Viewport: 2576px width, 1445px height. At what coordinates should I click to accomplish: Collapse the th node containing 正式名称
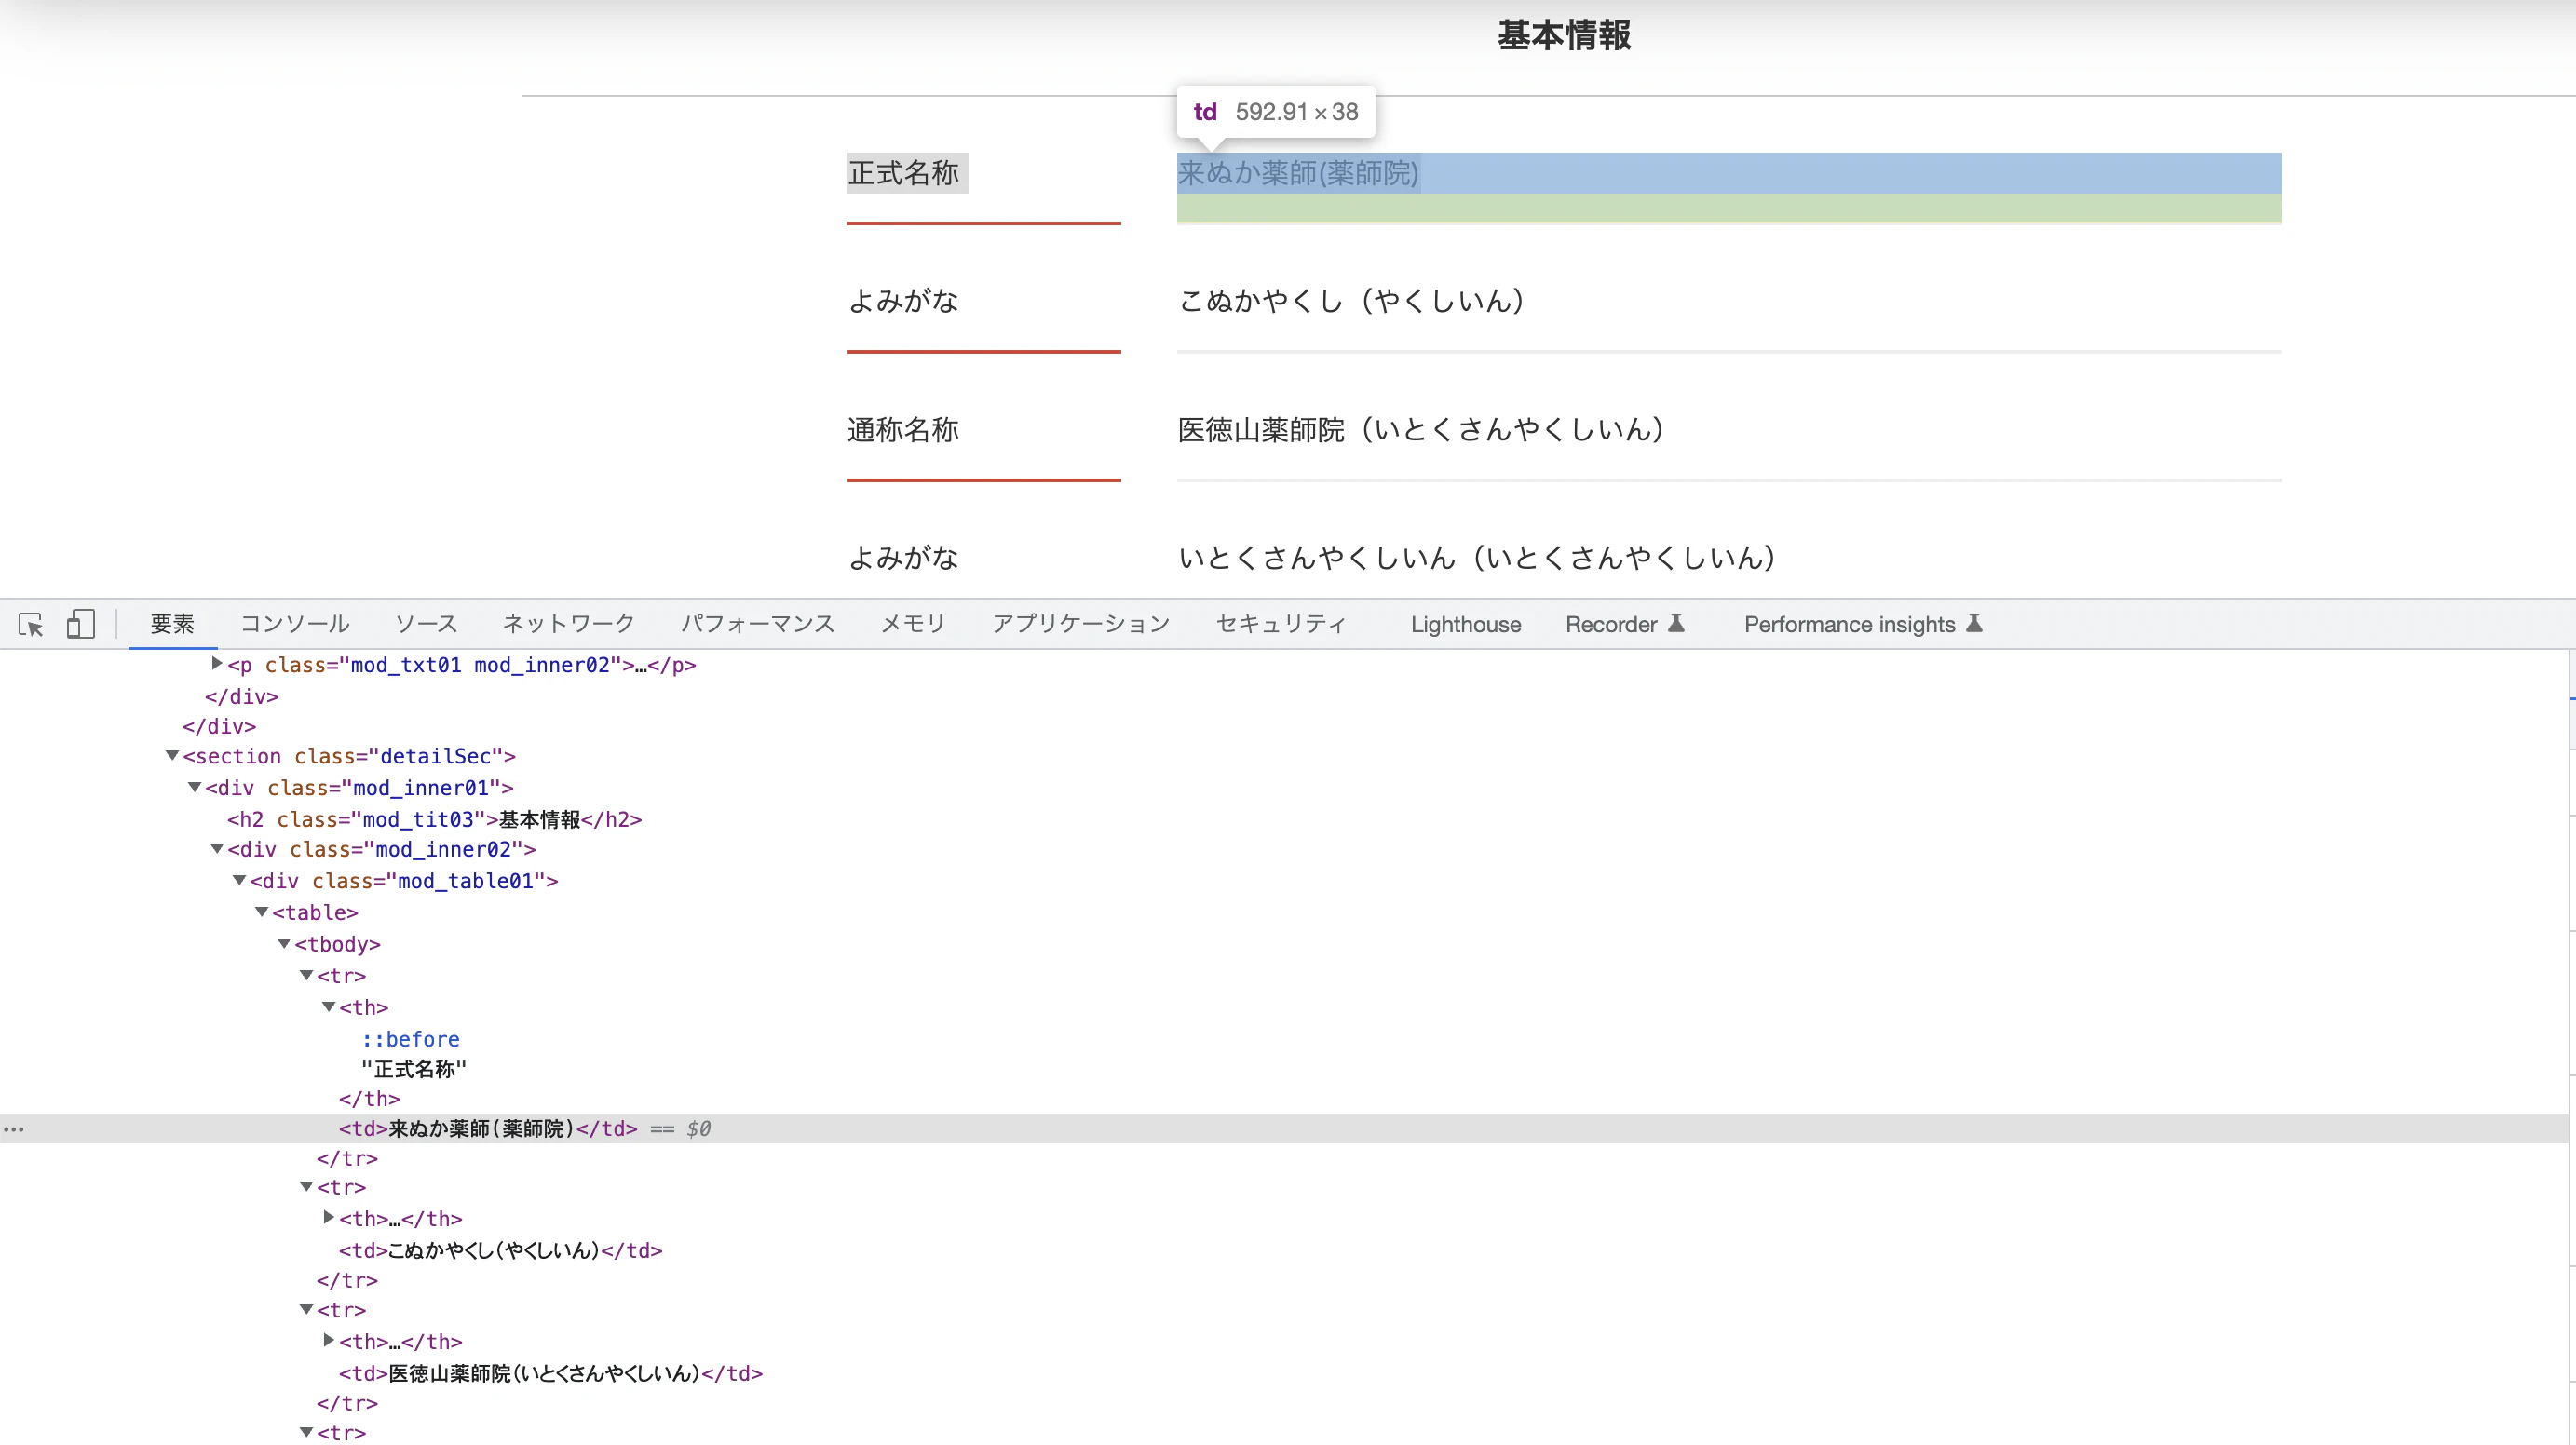click(329, 1007)
